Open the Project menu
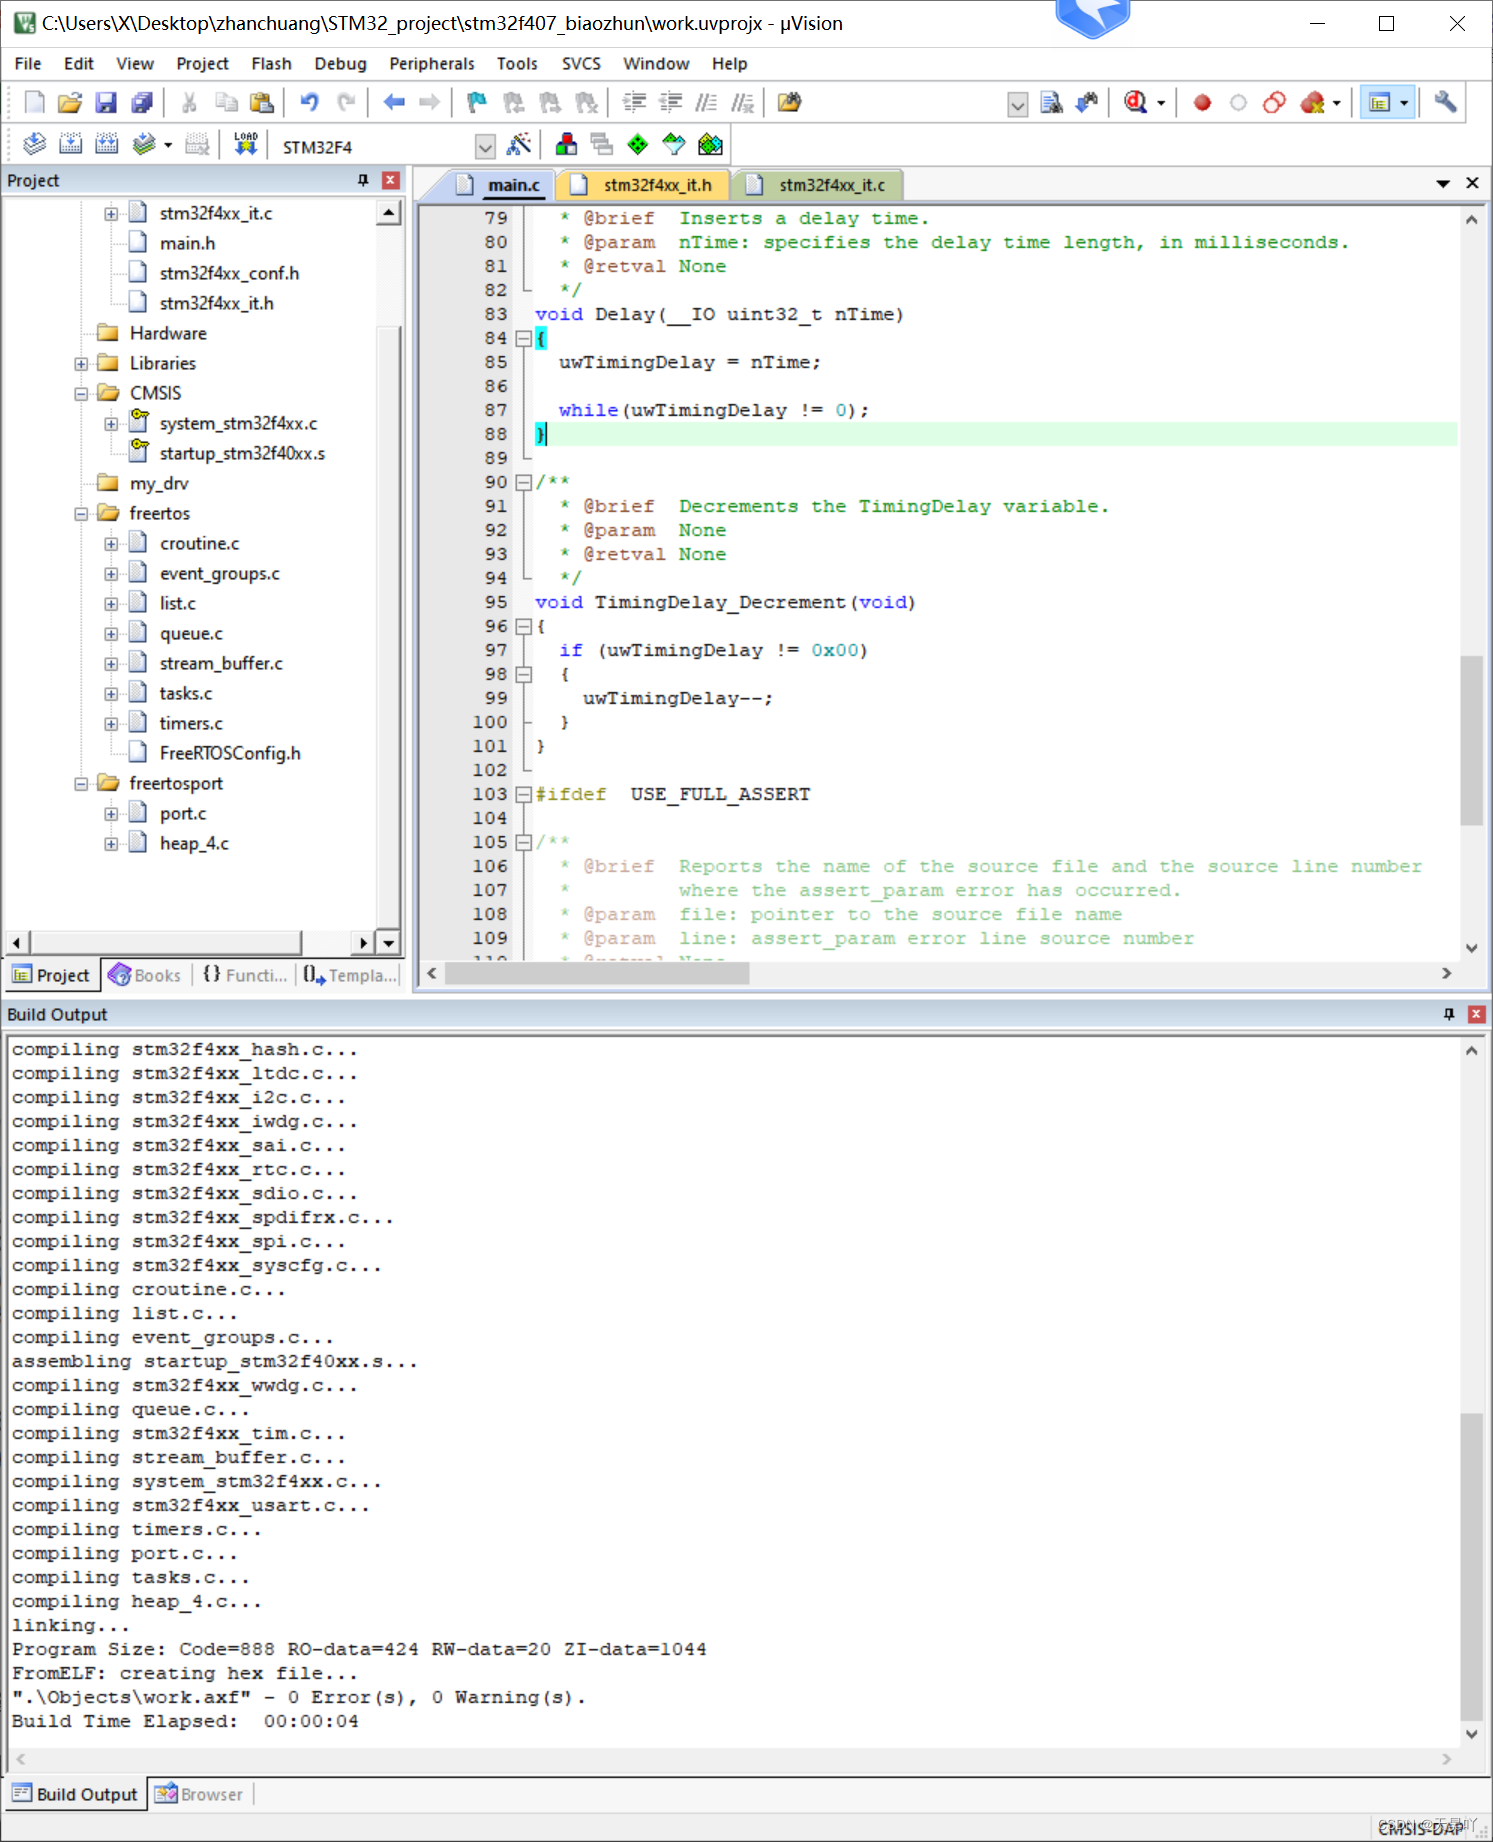1493x1842 pixels. coord(202,63)
